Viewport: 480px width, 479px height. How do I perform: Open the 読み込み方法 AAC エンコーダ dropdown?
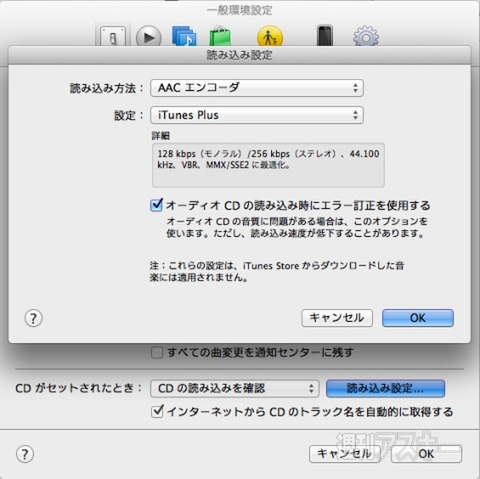tap(257, 88)
